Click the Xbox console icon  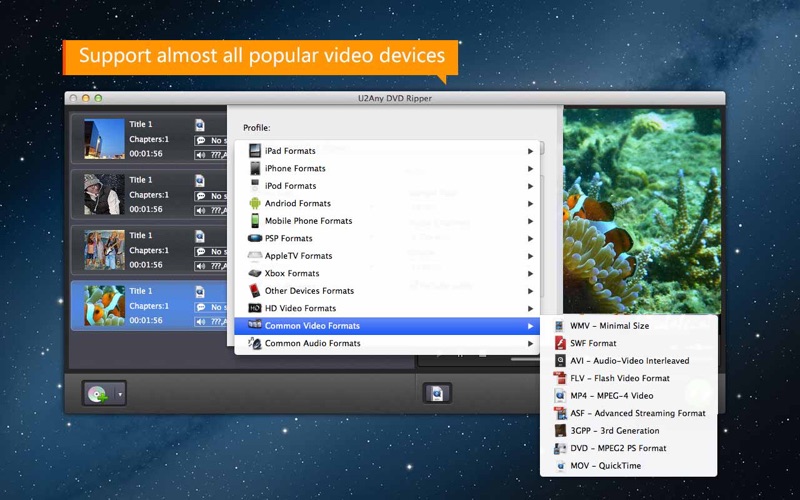[255, 273]
